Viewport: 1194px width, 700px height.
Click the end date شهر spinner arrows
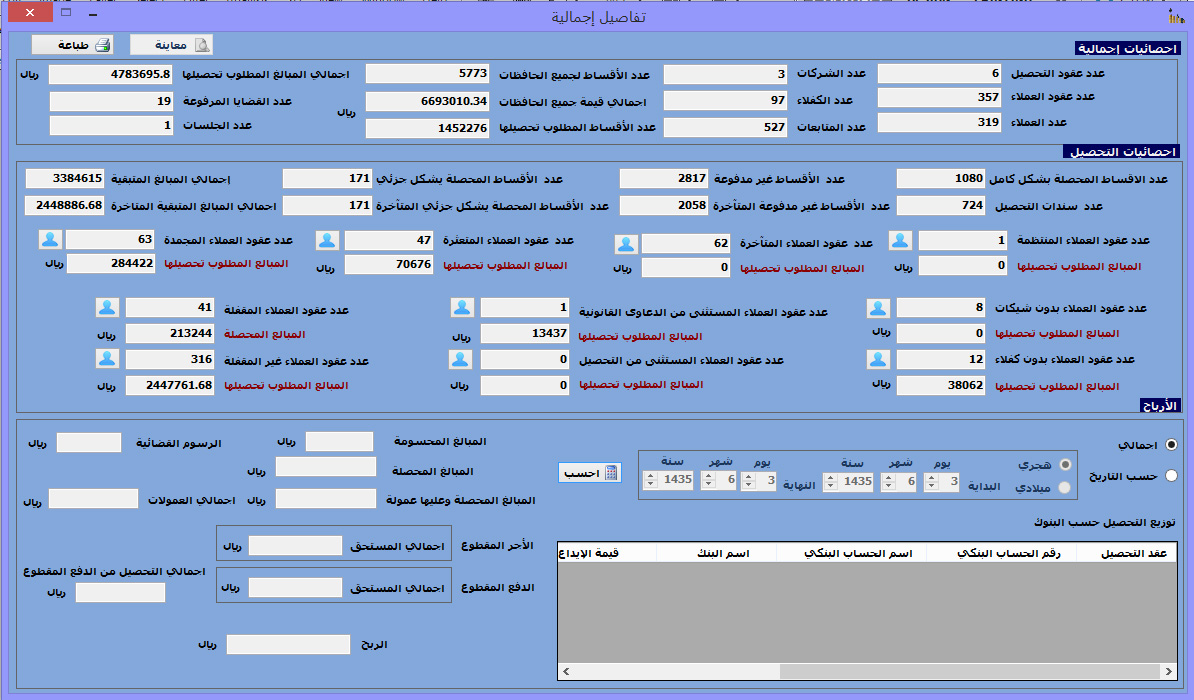tap(708, 482)
